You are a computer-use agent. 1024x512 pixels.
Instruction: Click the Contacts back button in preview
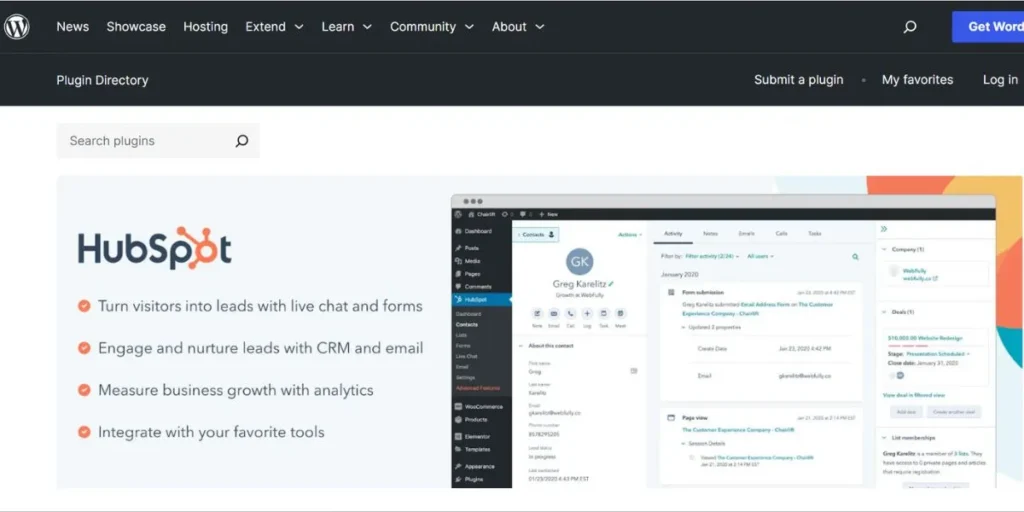coord(536,234)
